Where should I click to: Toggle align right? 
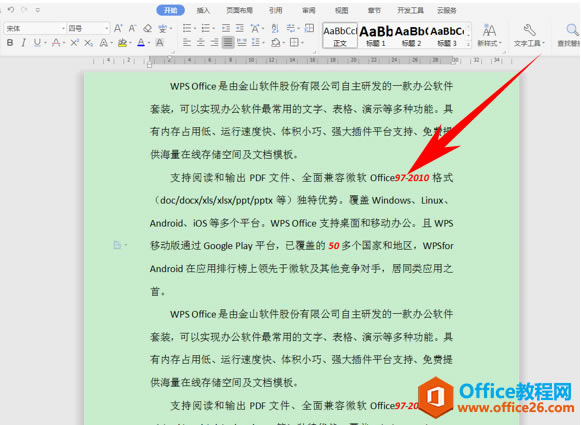click(x=214, y=43)
